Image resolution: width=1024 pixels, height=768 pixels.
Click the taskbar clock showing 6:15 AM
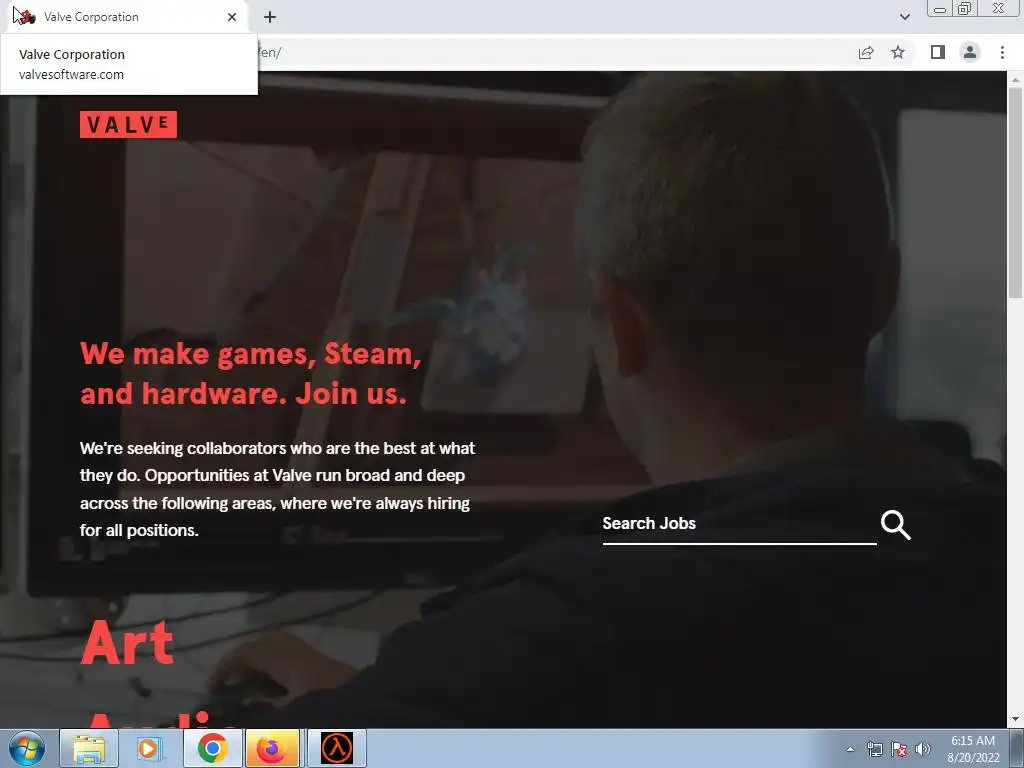click(x=973, y=748)
